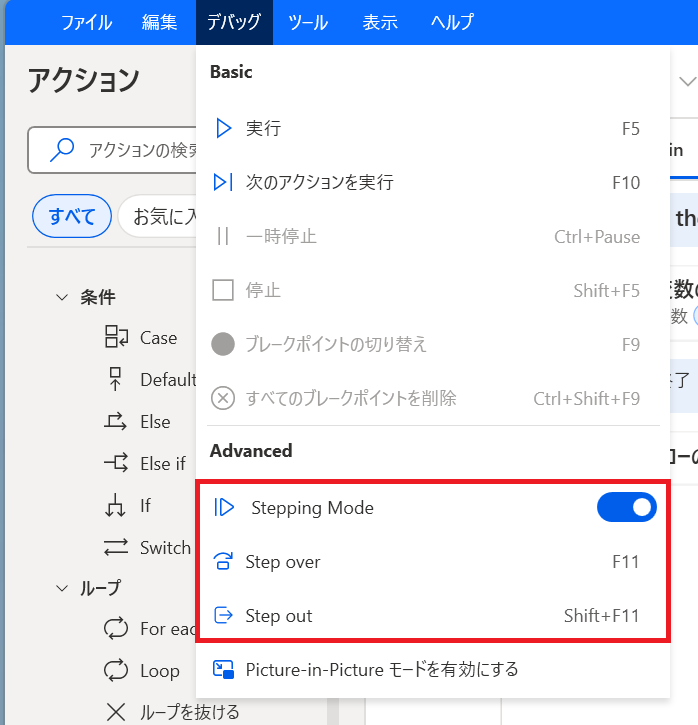Click the Case action icon

116,338
